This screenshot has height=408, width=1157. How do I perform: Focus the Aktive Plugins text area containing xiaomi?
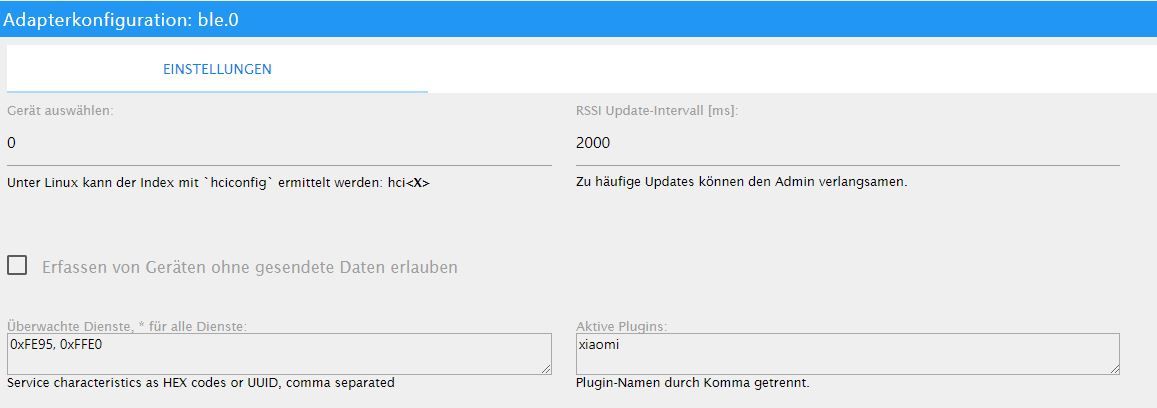pyautogui.click(x=848, y=353)
